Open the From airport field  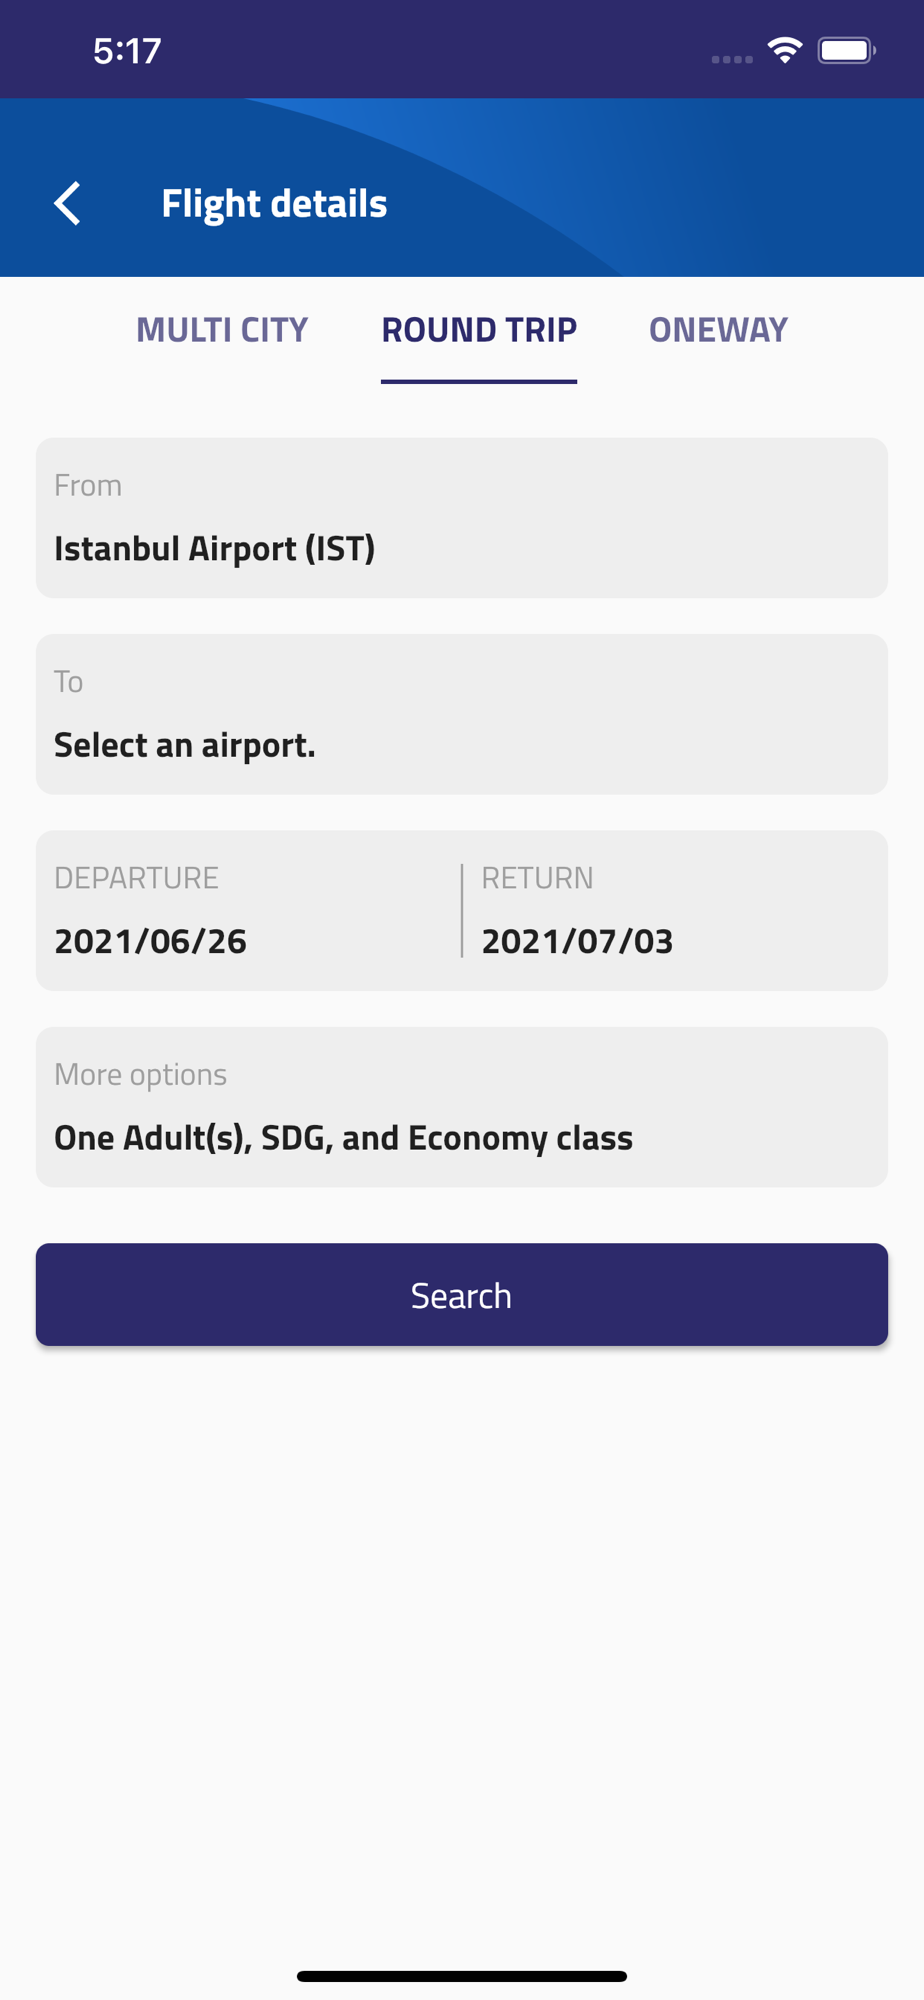462,518
